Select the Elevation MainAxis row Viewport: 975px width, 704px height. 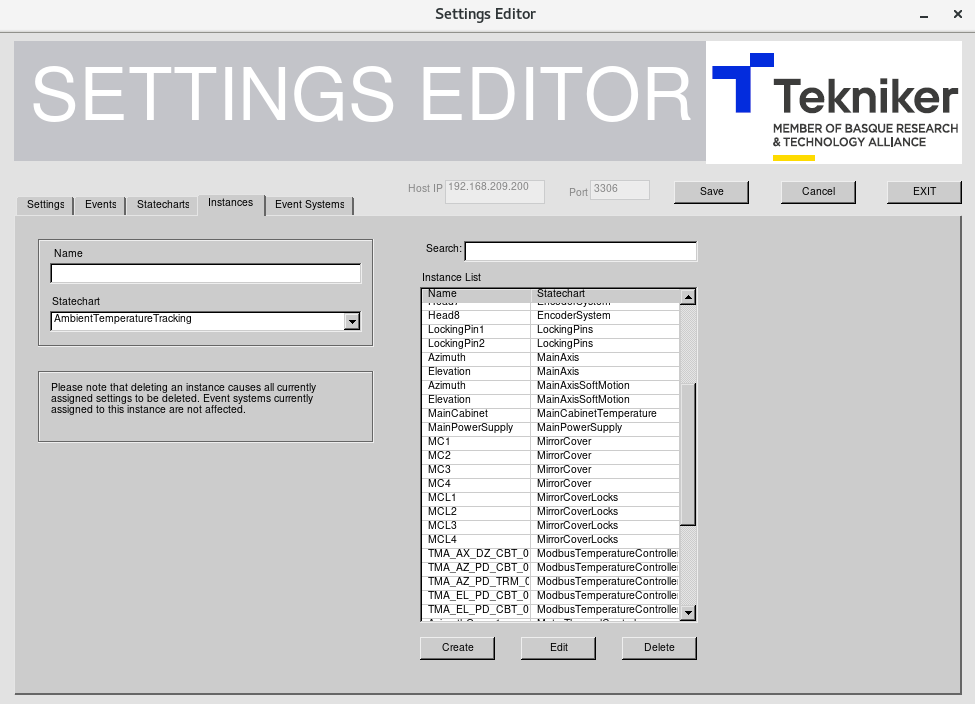coord(551,371)
